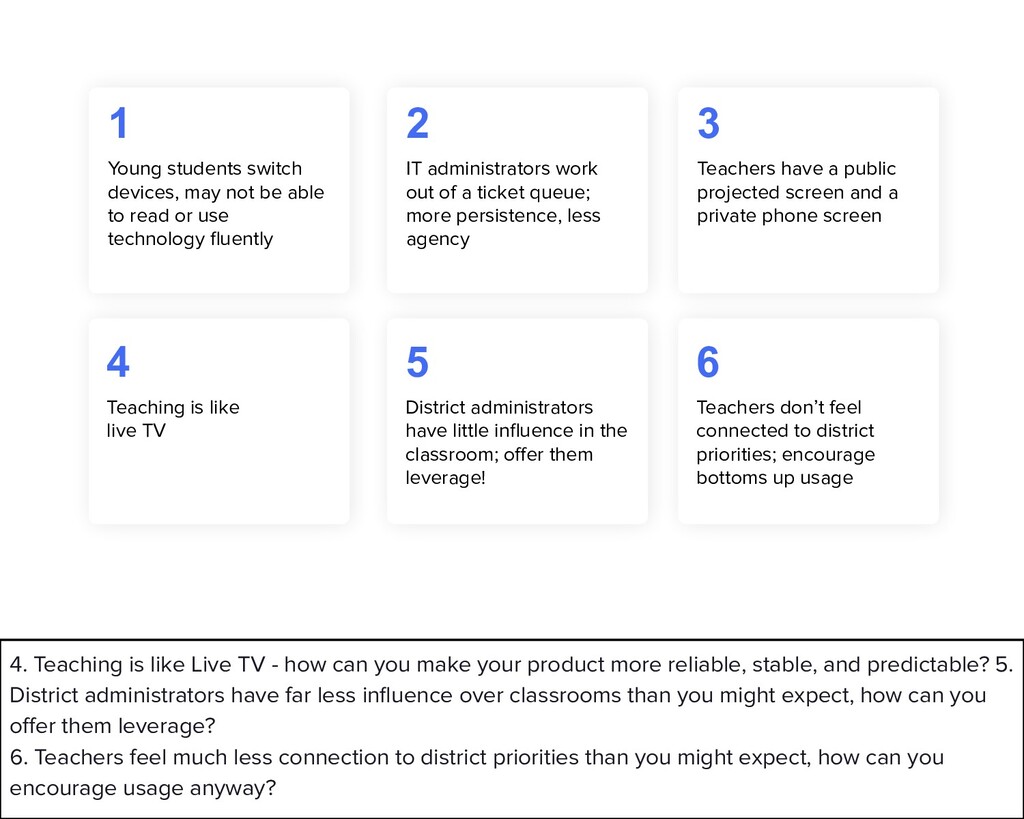
Task: Click the note line 'offer them leverage?'
Action: pyautogui.click(x=112, y=726)
